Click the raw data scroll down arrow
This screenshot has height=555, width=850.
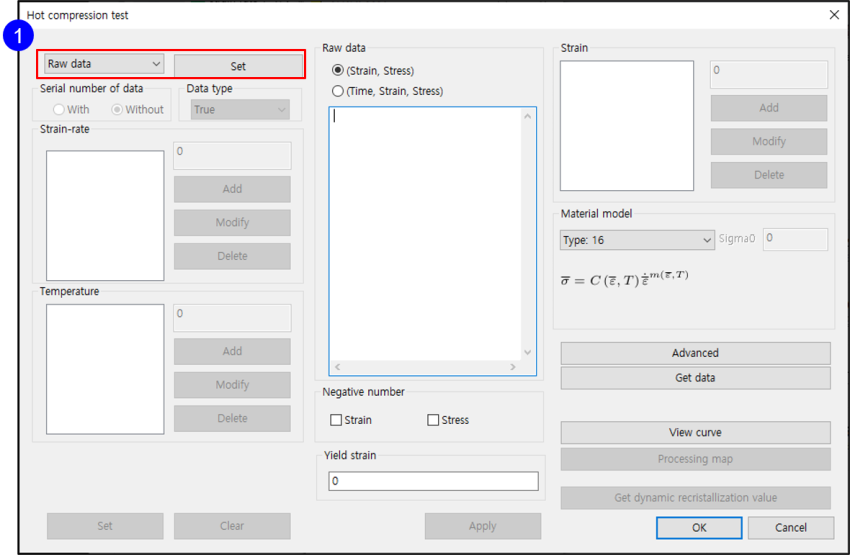coord(527,353)
